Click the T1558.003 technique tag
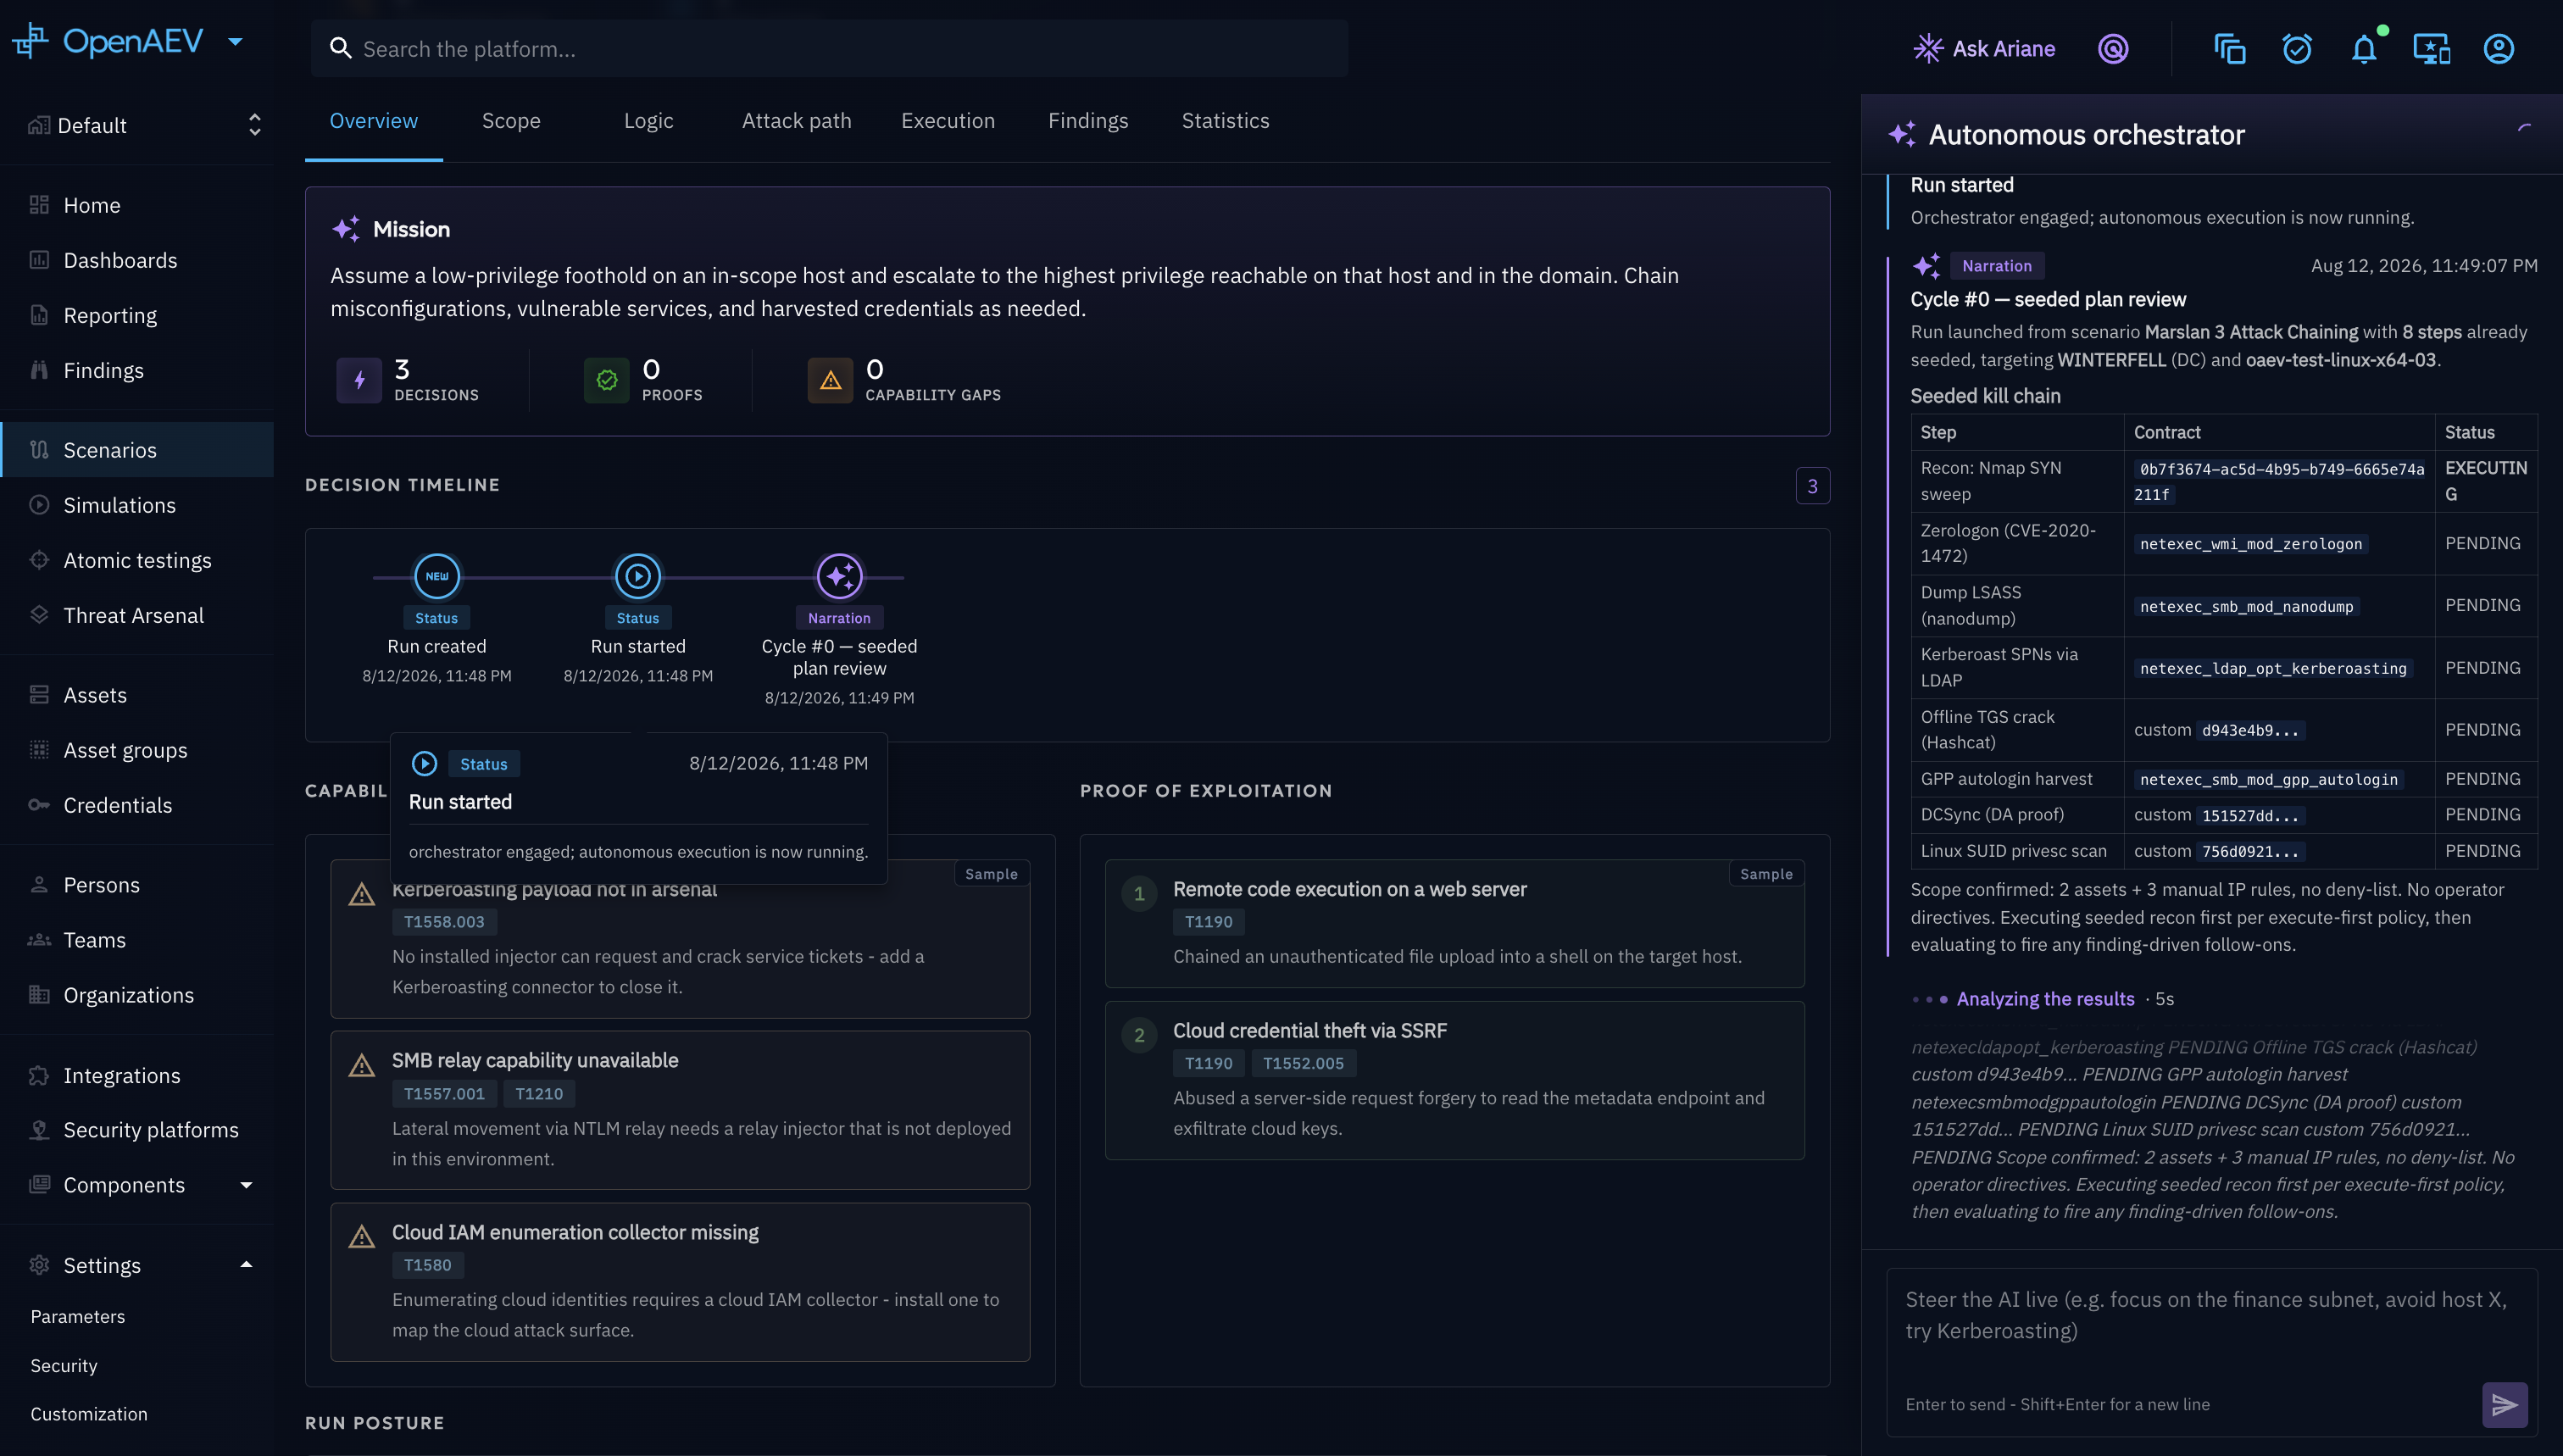The width and height of the screenshot is (2563, 1456). [x=444, y=922]
